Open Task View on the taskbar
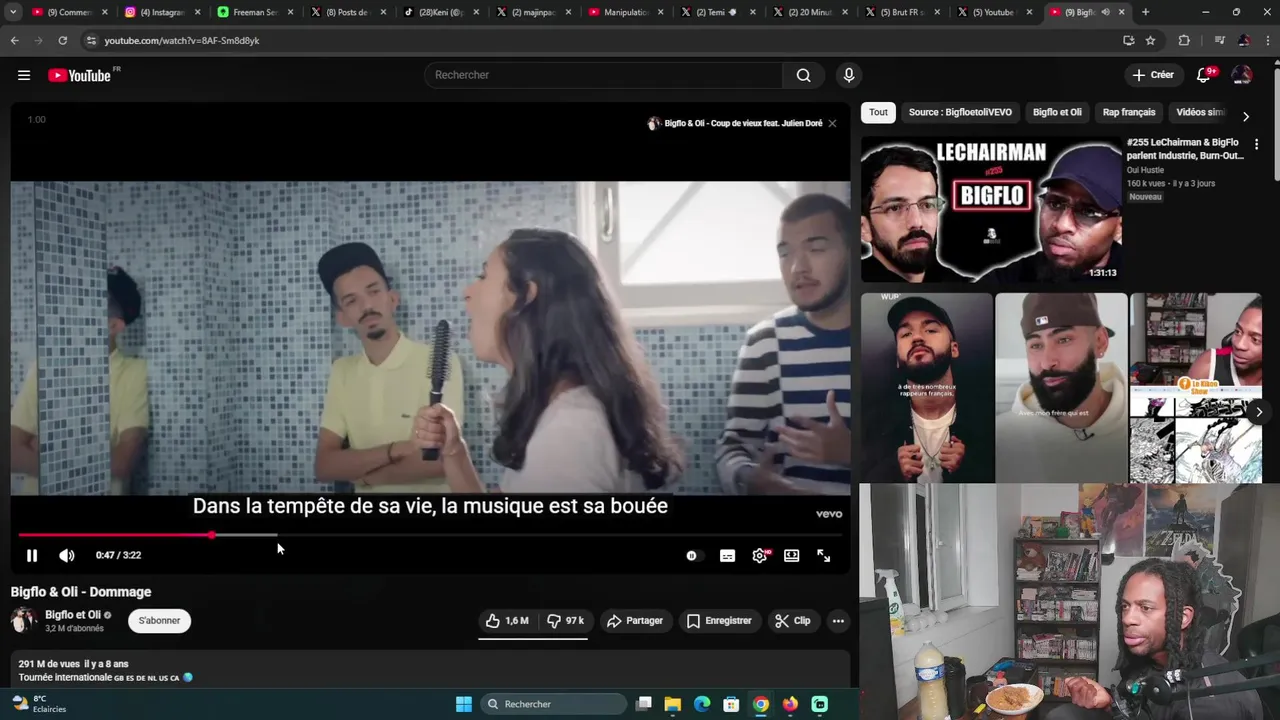 (644, 704)
